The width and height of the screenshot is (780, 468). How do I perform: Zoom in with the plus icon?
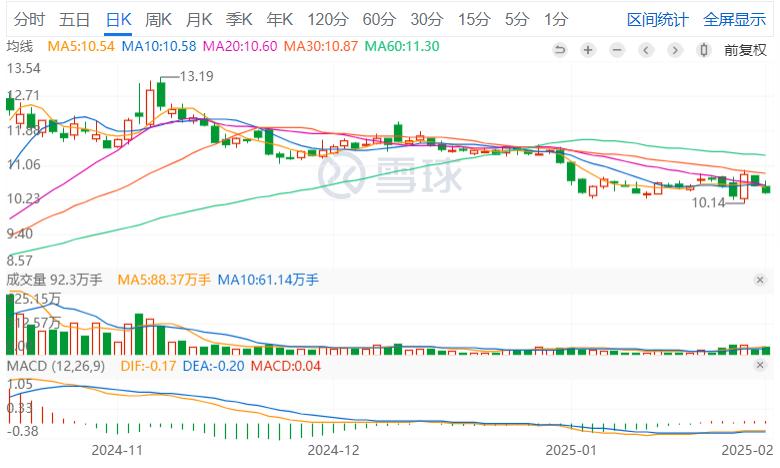pos(588,49)
